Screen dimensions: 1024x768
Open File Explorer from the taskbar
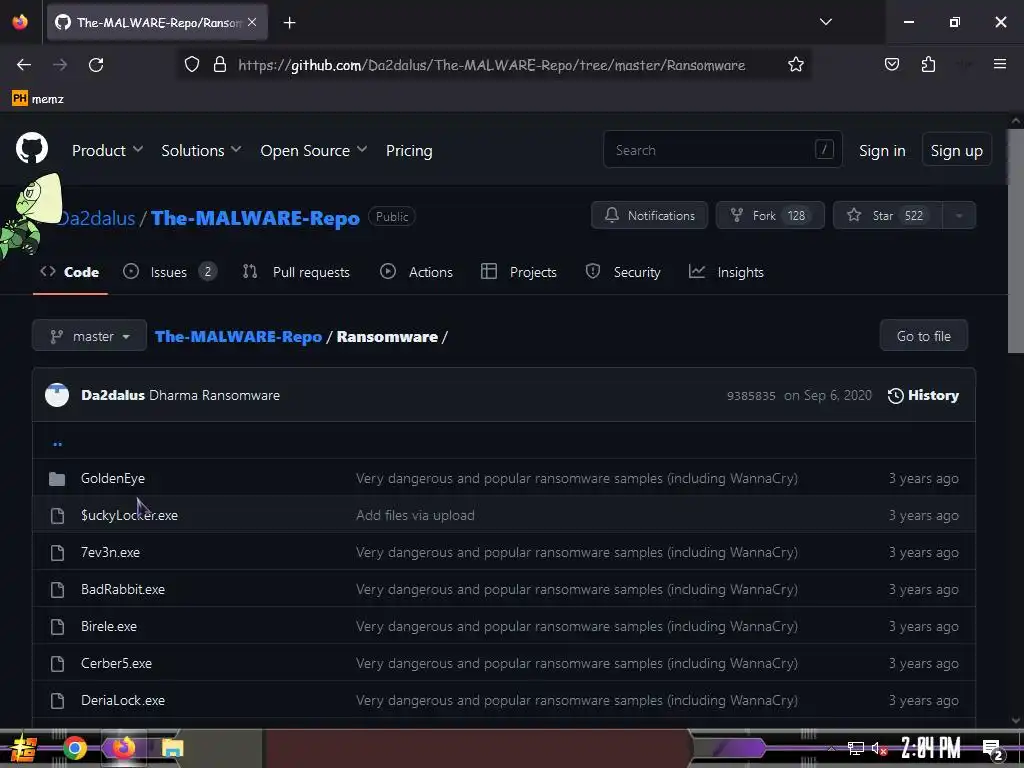(x=172, y=748)
